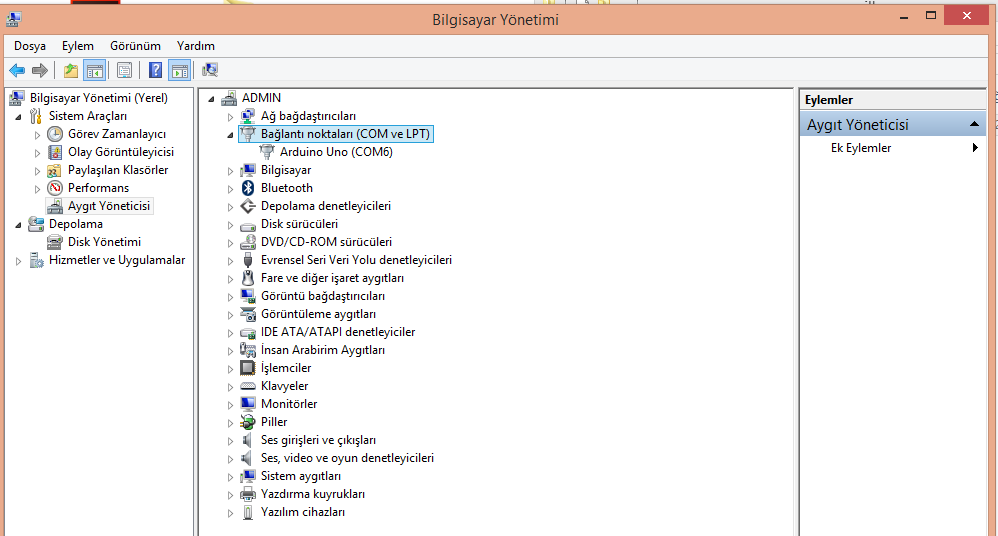Click the Disk Yönetimi icon
The width and height of the screenshot is (998, 536).
click(x=55, y=242)
